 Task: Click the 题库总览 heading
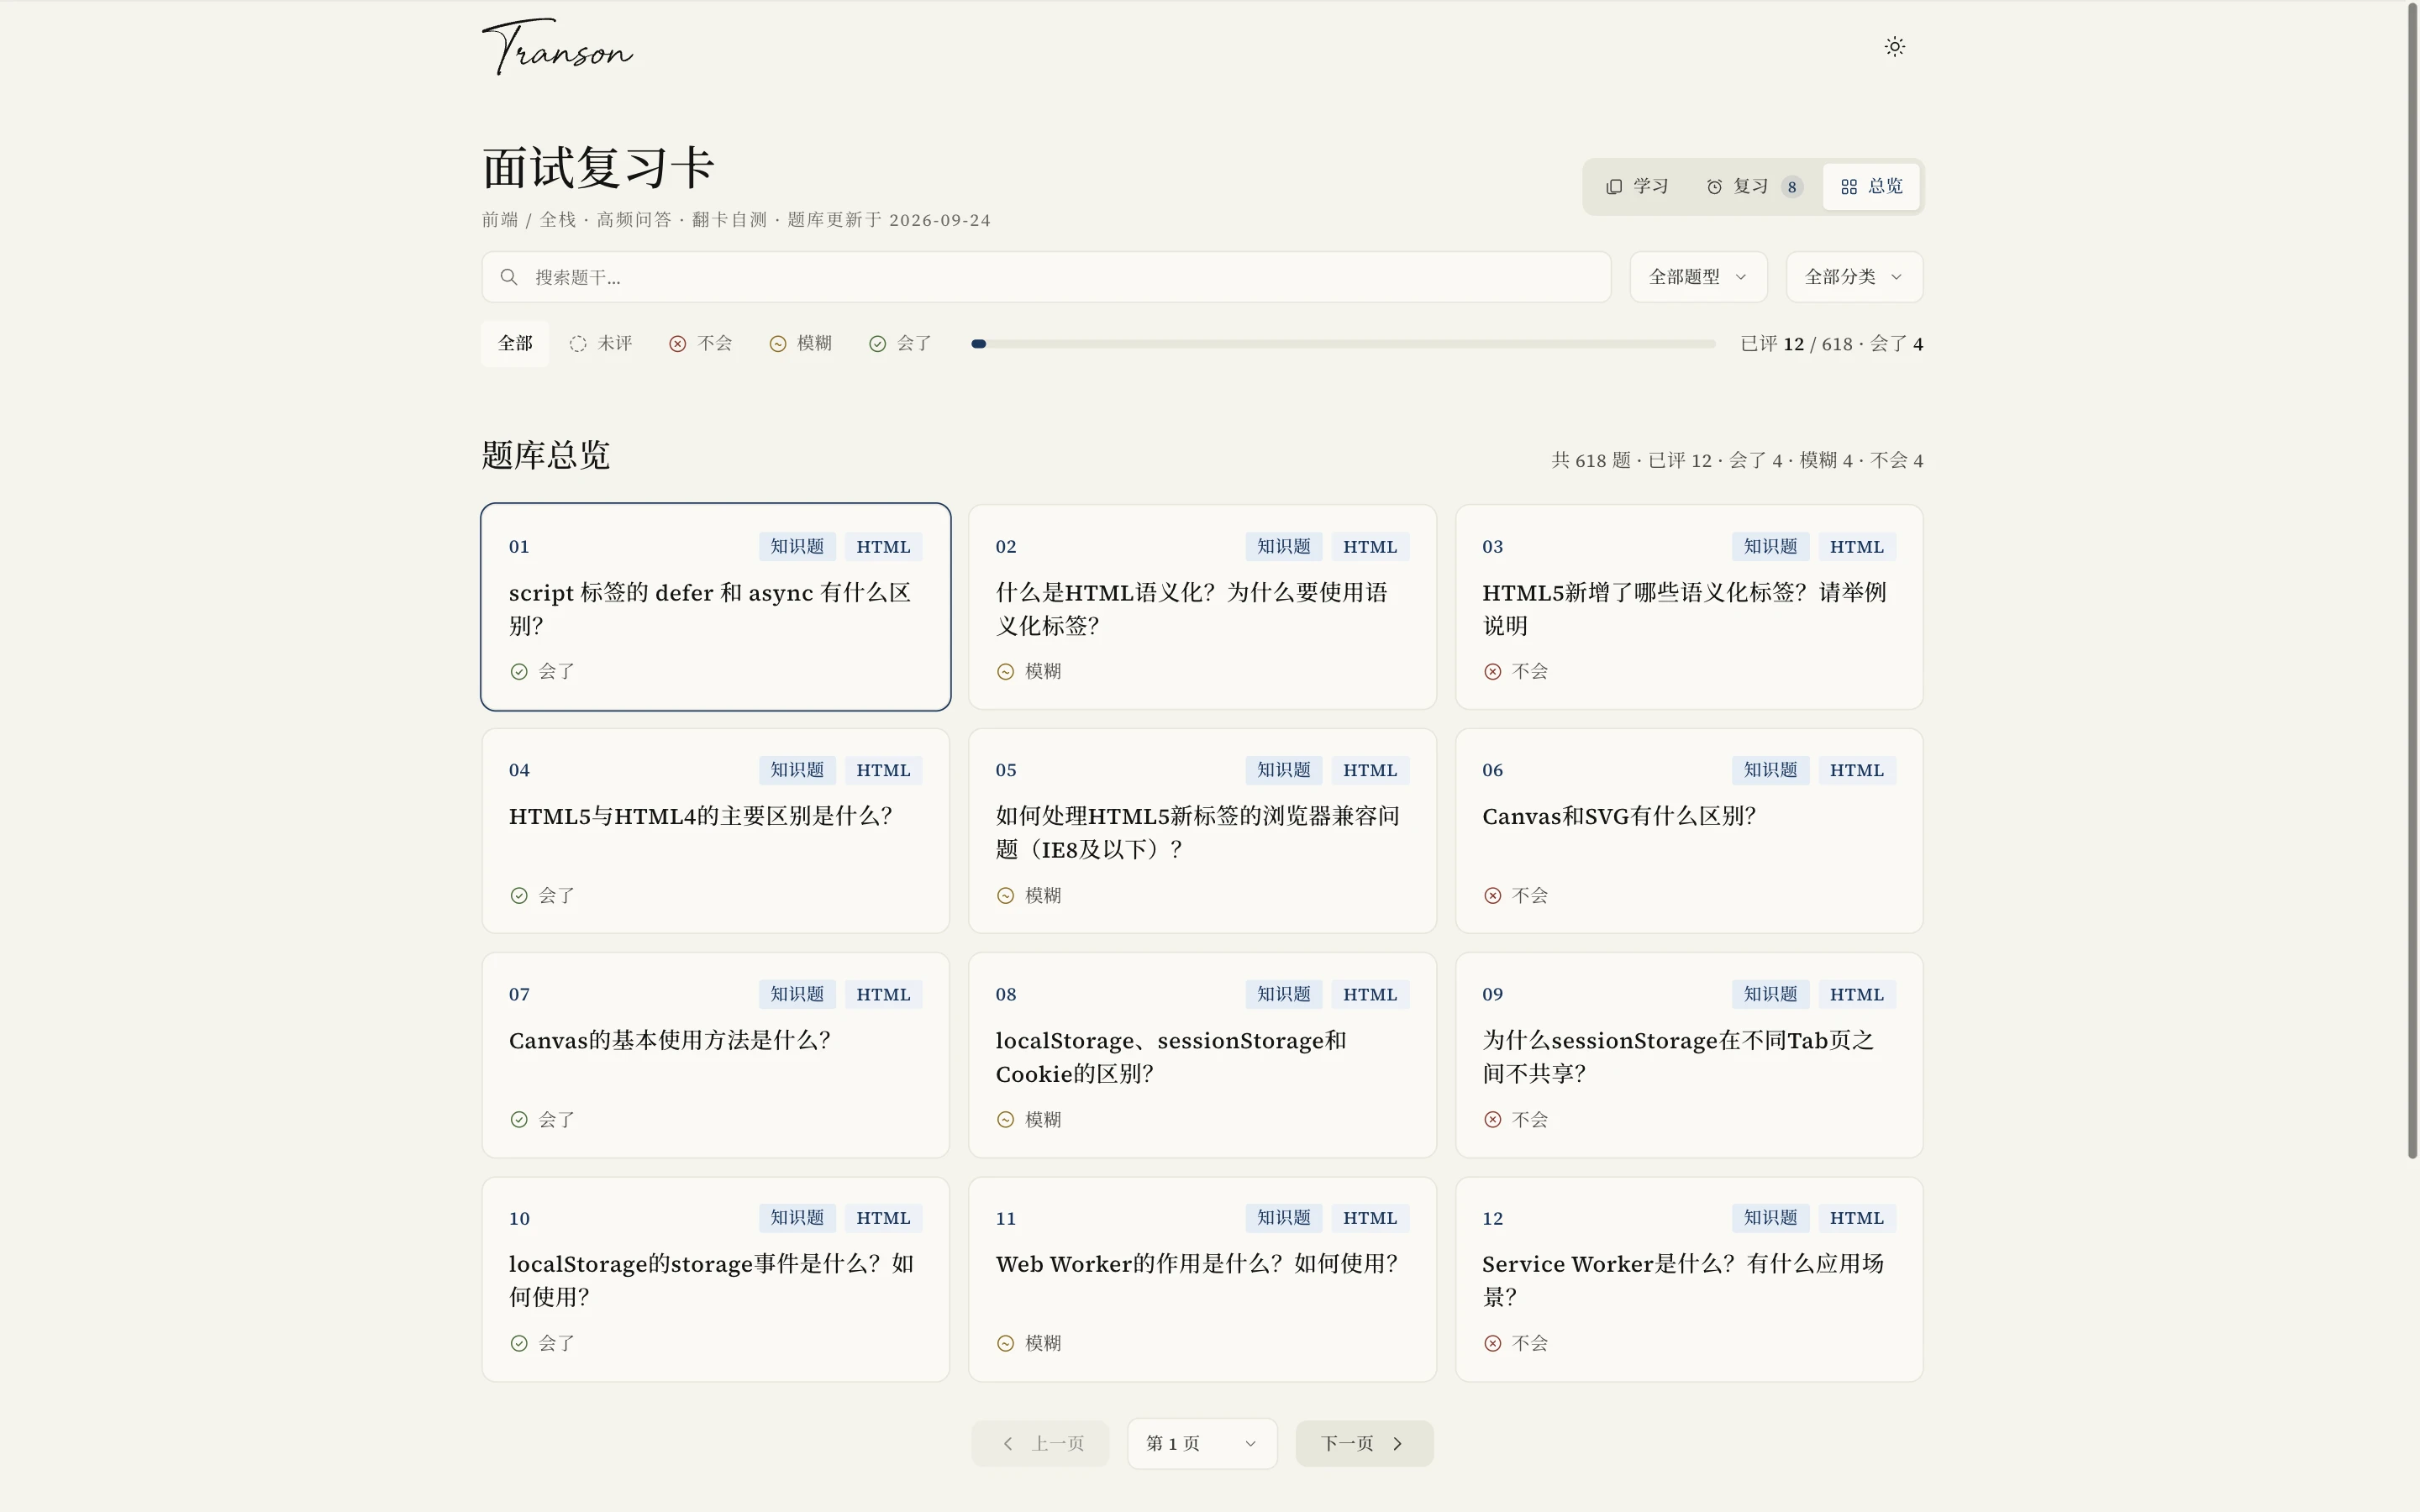pos(545,455)
